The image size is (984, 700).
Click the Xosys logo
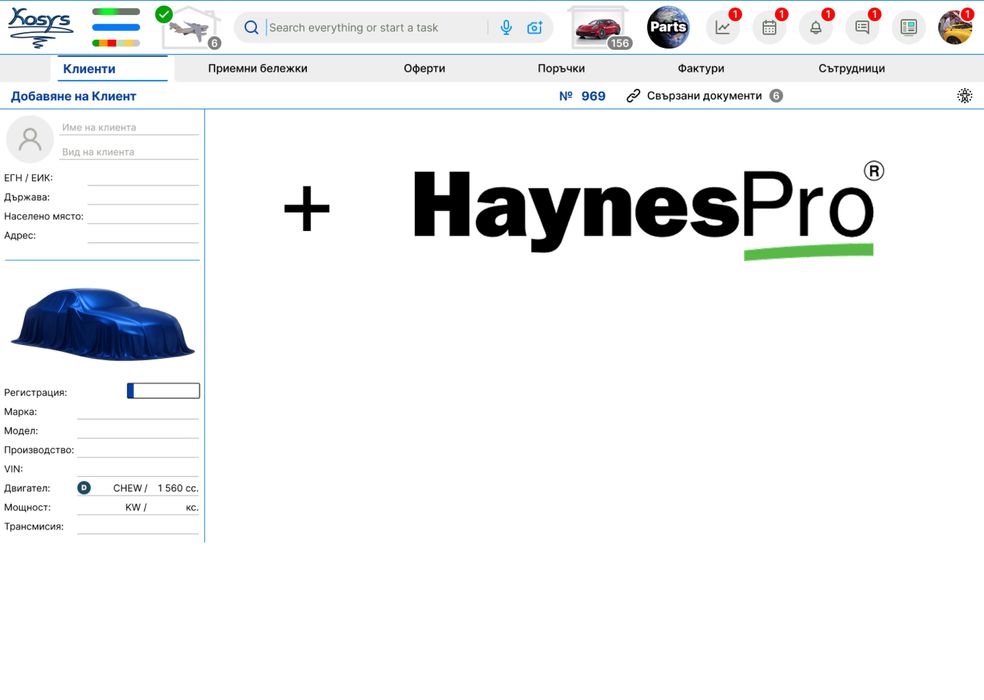click(x=40, y=28)
